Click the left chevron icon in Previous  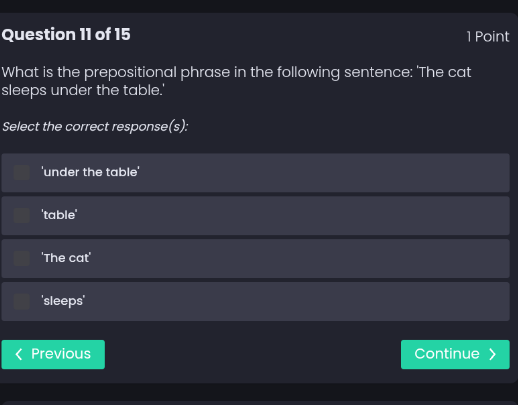pos(19,354)
